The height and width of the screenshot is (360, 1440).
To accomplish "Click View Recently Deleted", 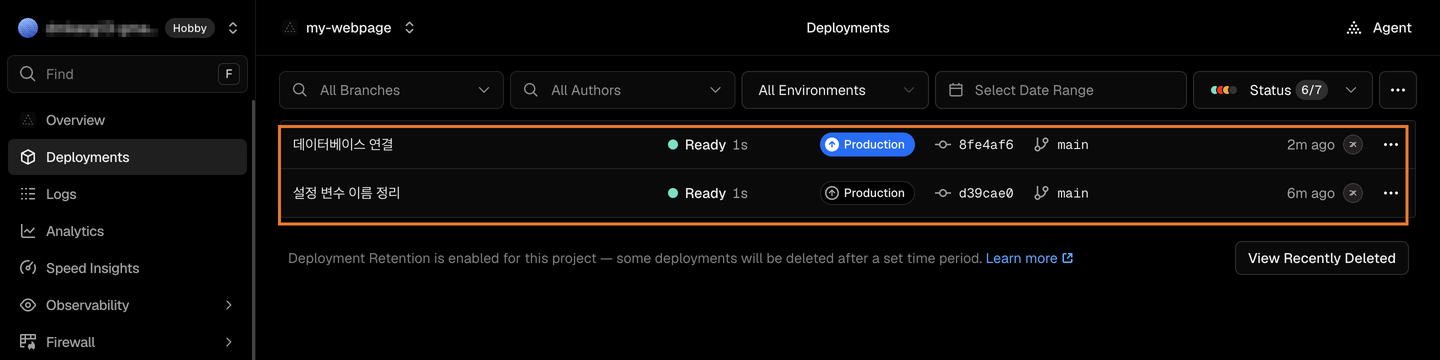I will [1322, 258].
